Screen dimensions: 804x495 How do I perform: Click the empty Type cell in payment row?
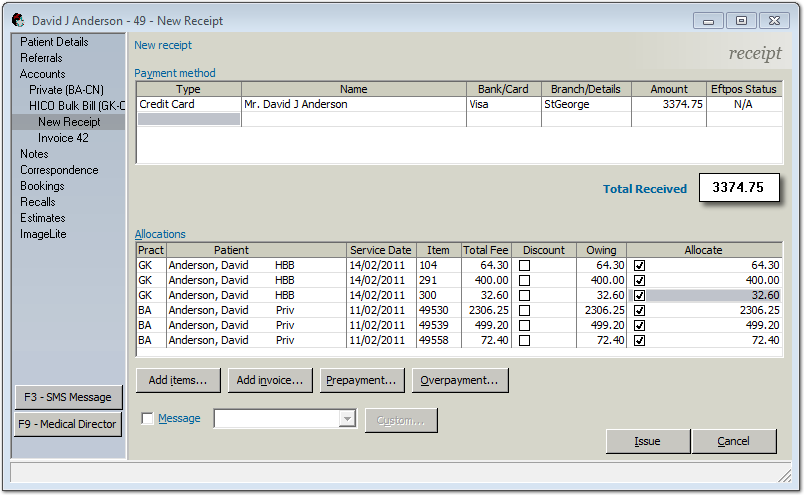click(188, 119)
